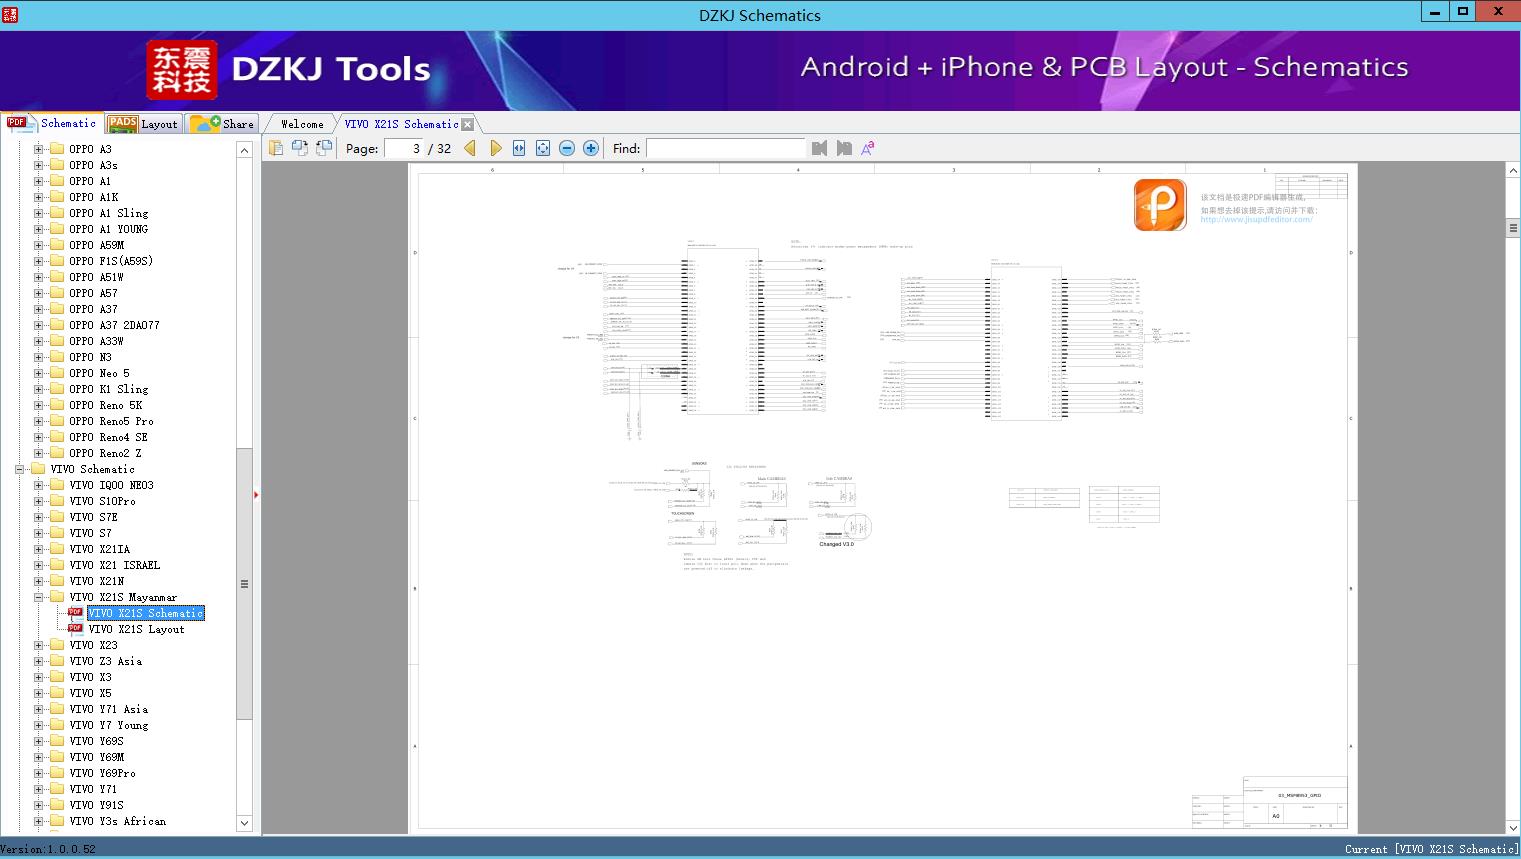
Task: Select OPPO Reno2 Z entry
Action: (x=105, y=453)
